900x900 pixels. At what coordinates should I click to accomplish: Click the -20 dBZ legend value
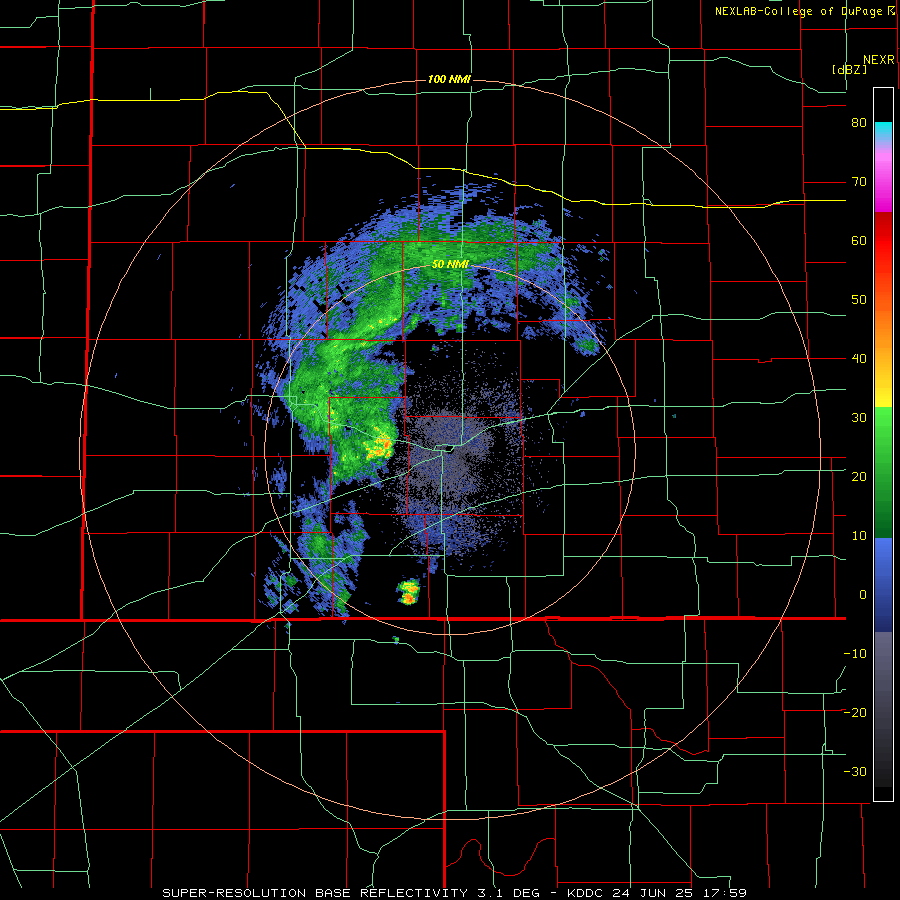(855, 712)
